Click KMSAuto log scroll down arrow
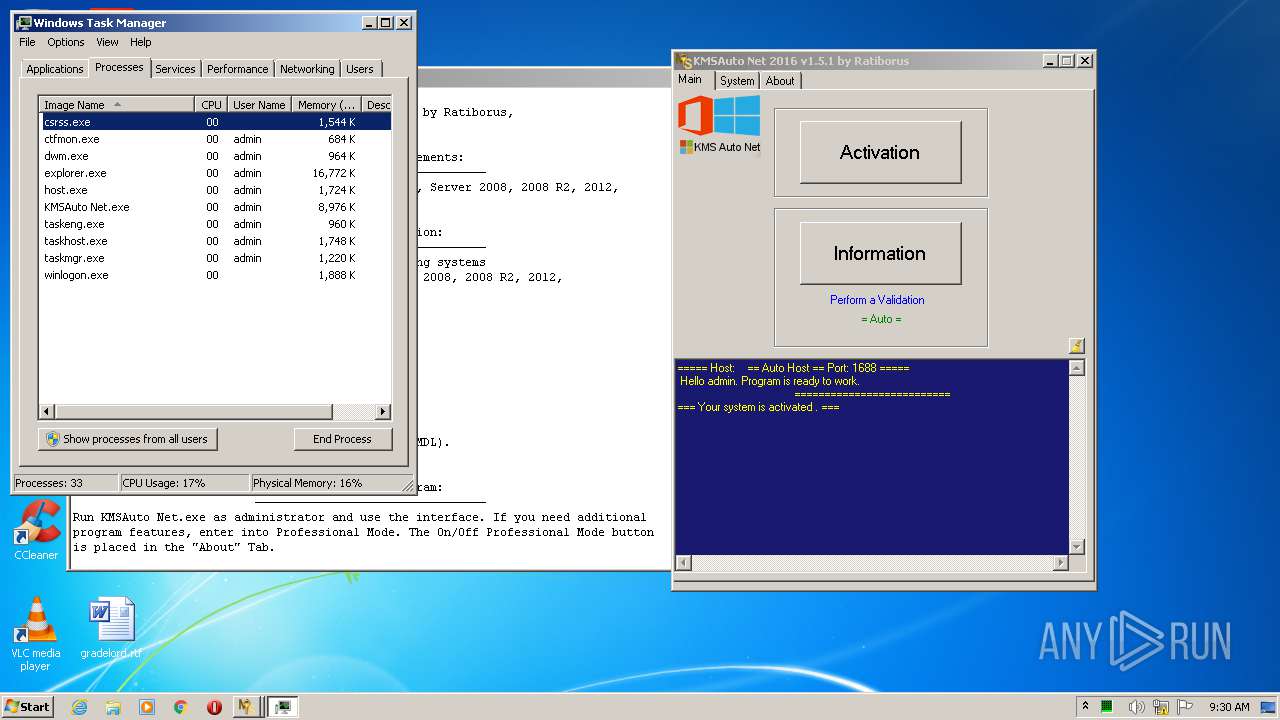Screen dimensions: 1280x720 1077,547
